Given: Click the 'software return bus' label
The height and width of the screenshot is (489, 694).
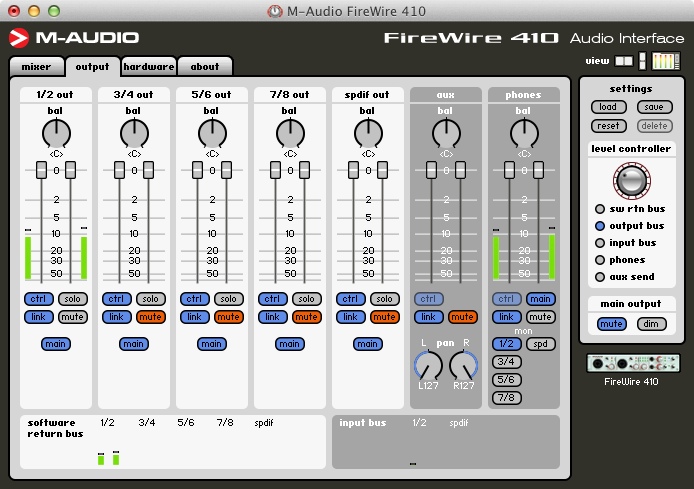Looking at the screenshot, I should pos(55,428).
